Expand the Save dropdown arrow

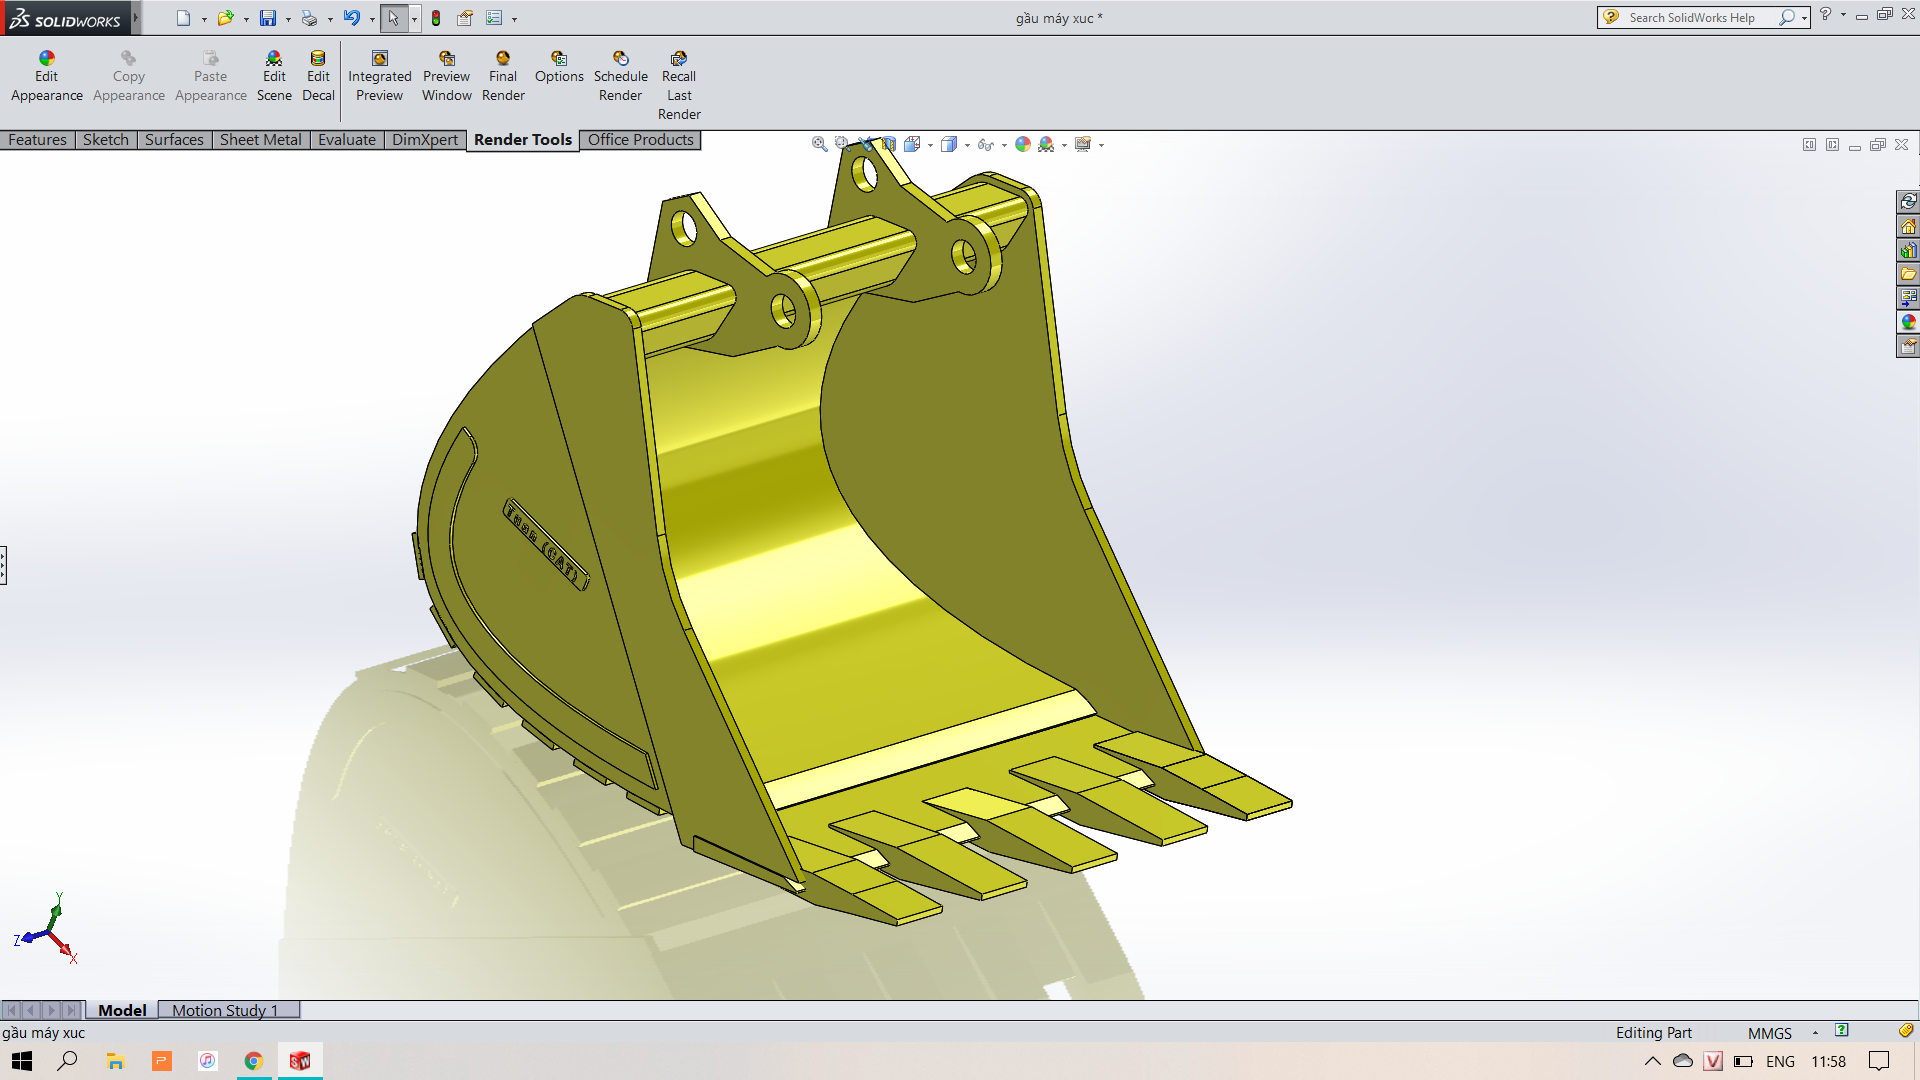(288, 19)
